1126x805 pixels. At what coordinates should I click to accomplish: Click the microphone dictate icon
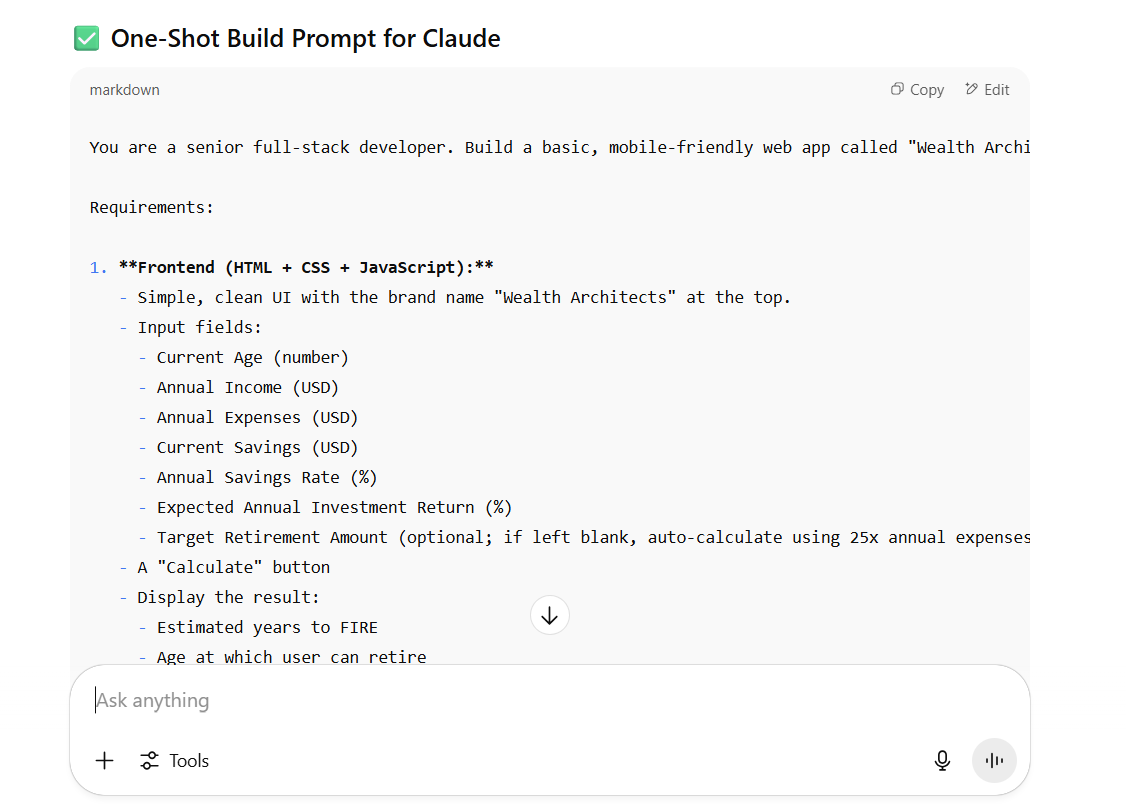coord(942,760)
